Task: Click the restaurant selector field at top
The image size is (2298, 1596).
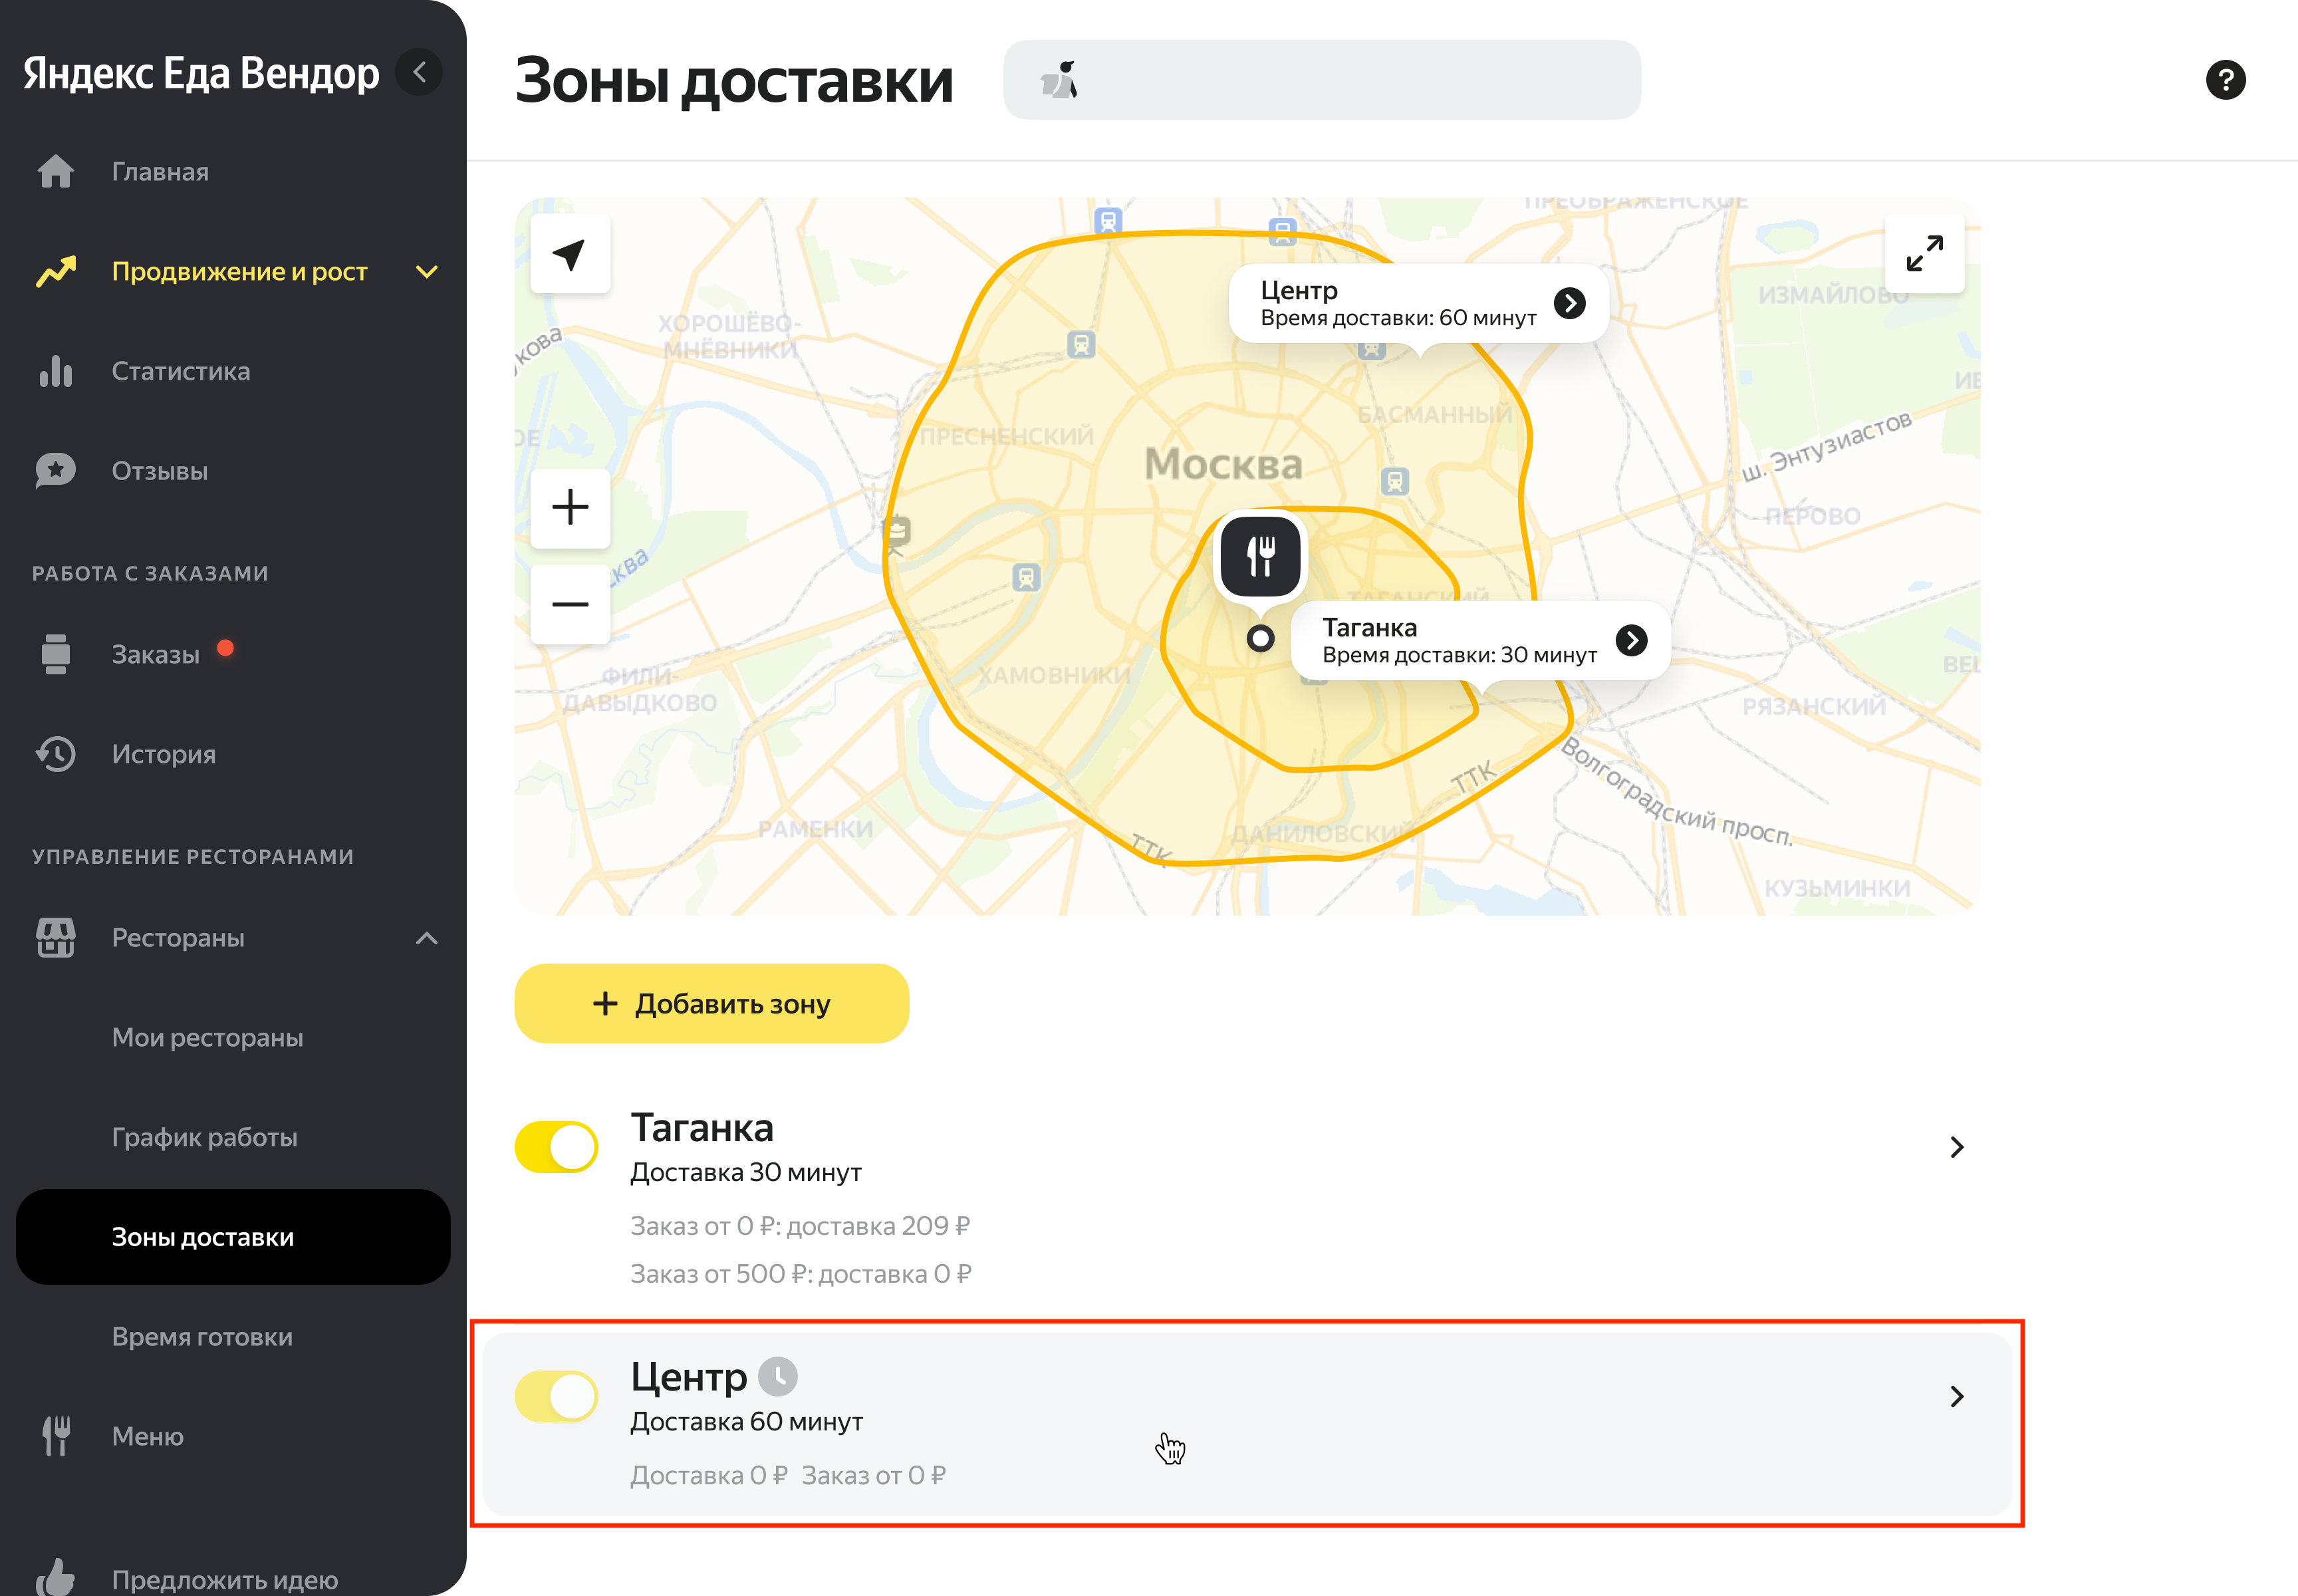Action: [1321, 80]
